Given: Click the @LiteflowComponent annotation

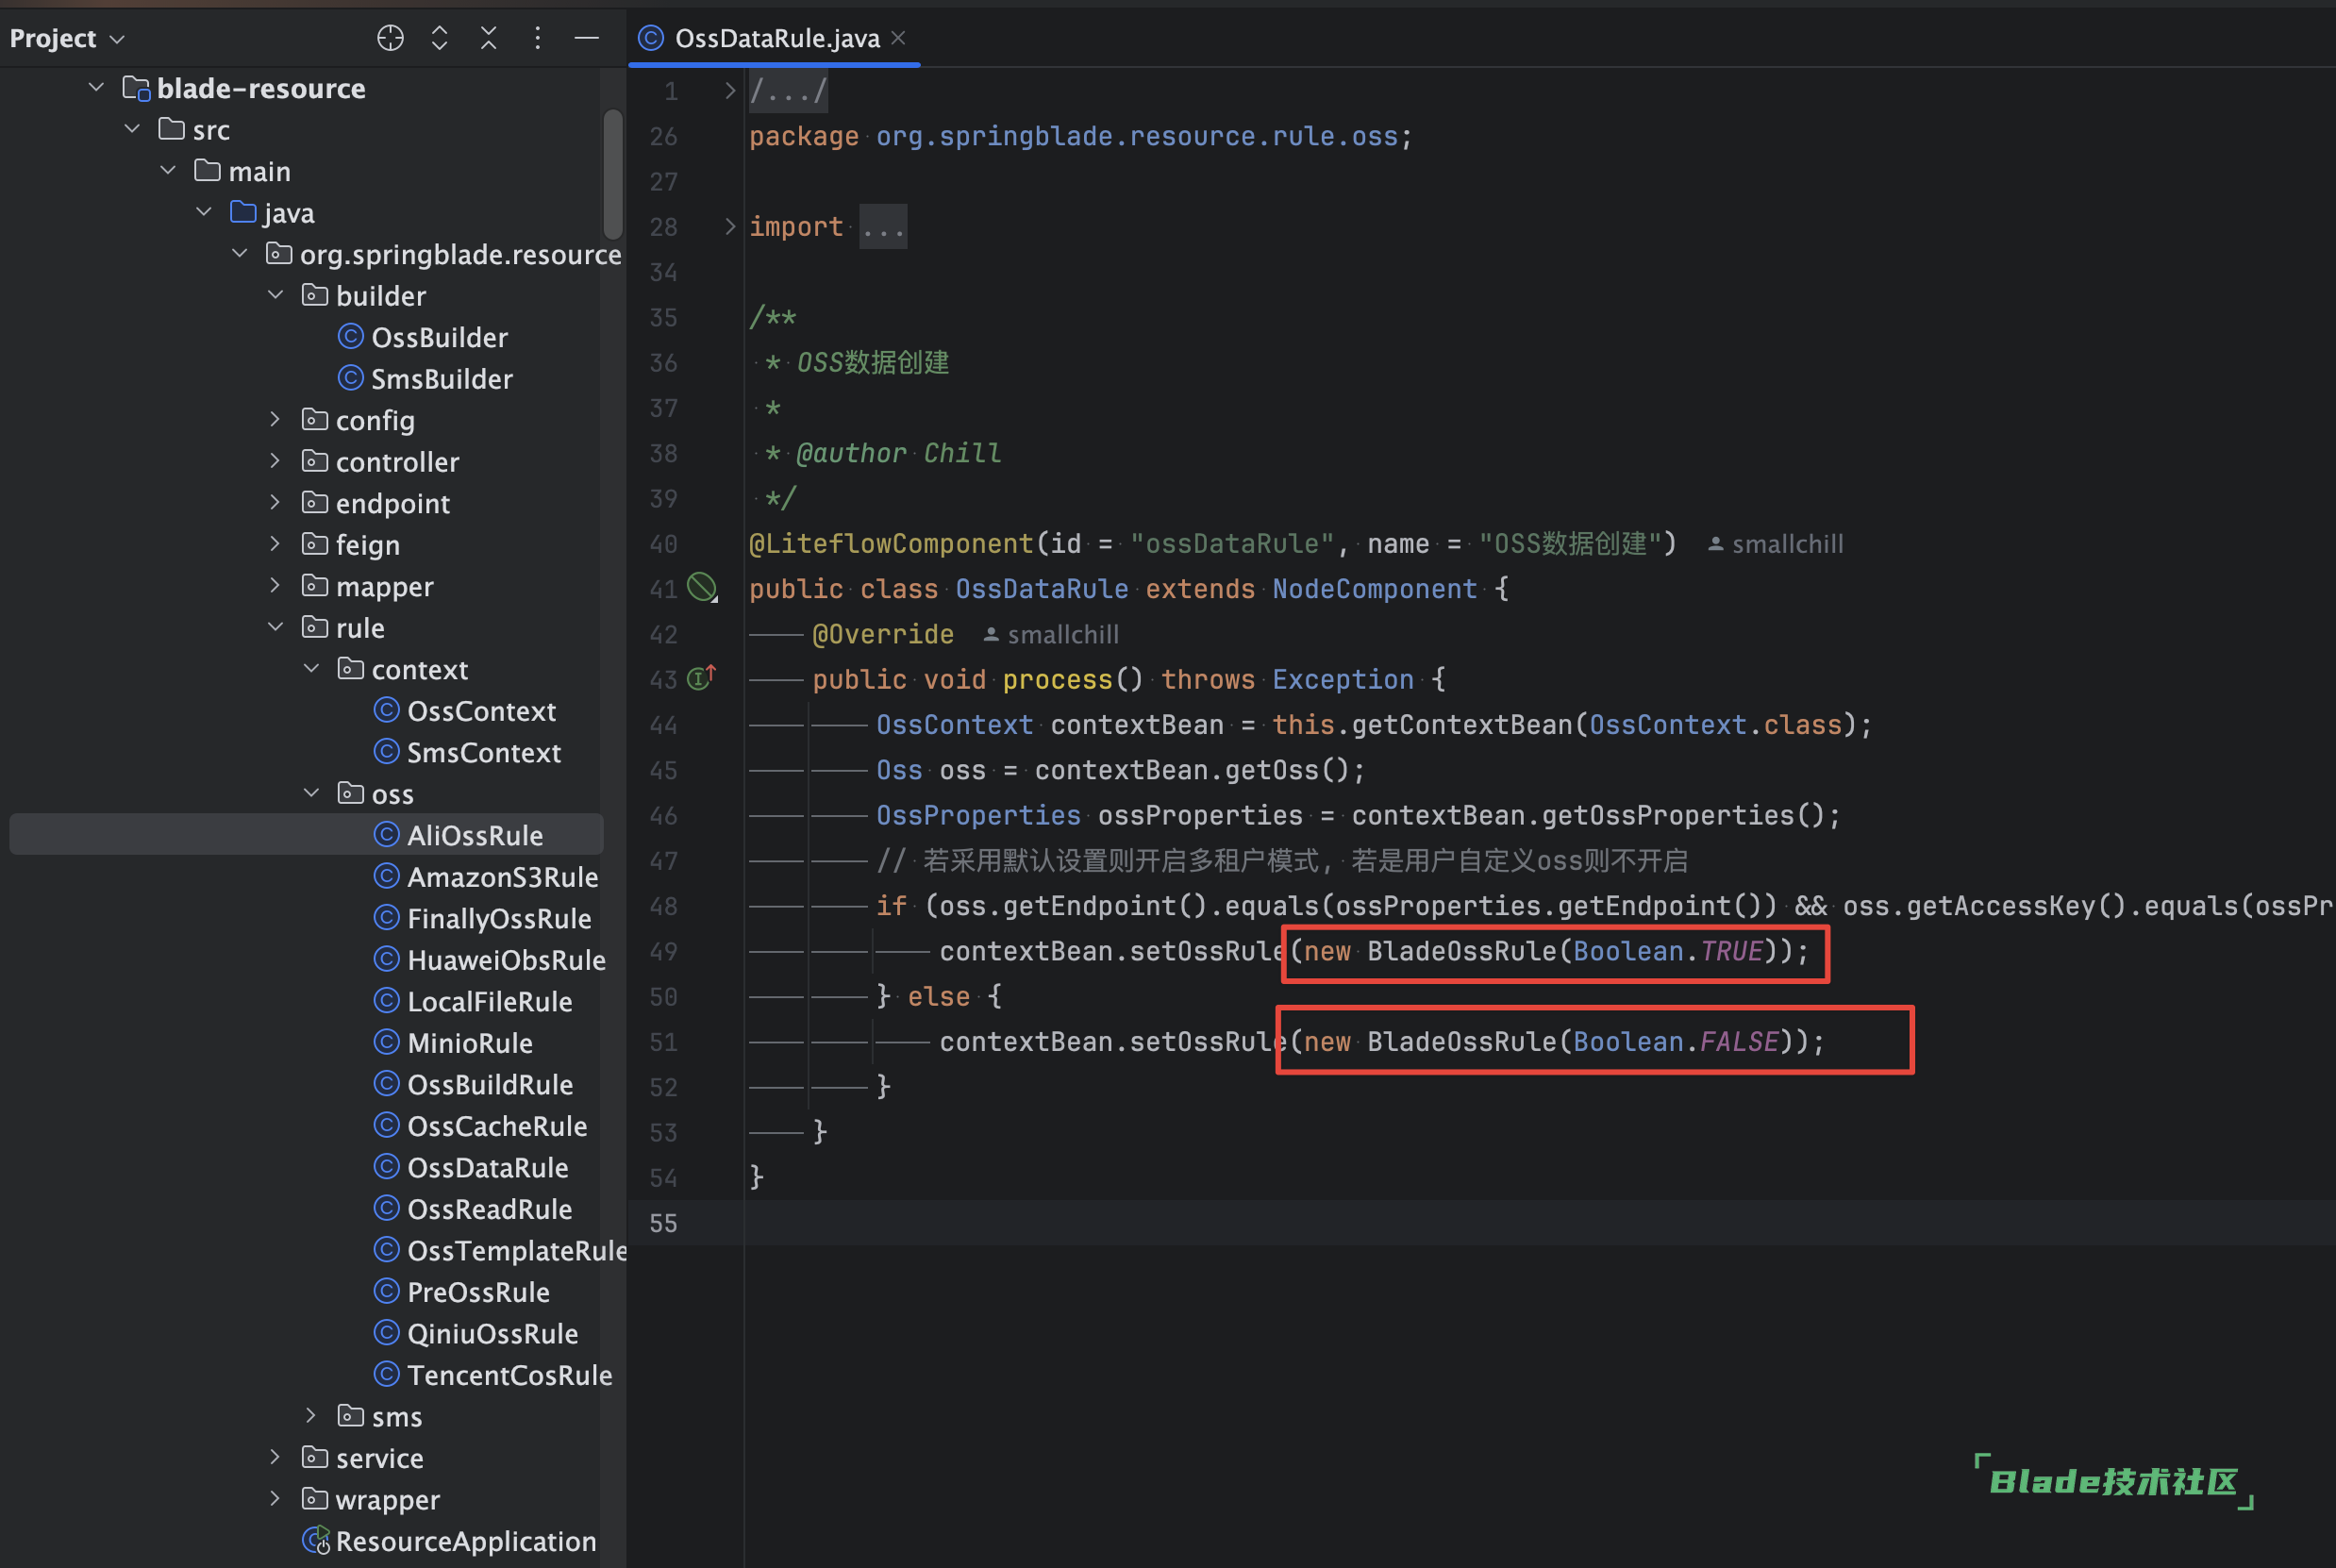Looking at the screenshot, I should pos(891,543).
